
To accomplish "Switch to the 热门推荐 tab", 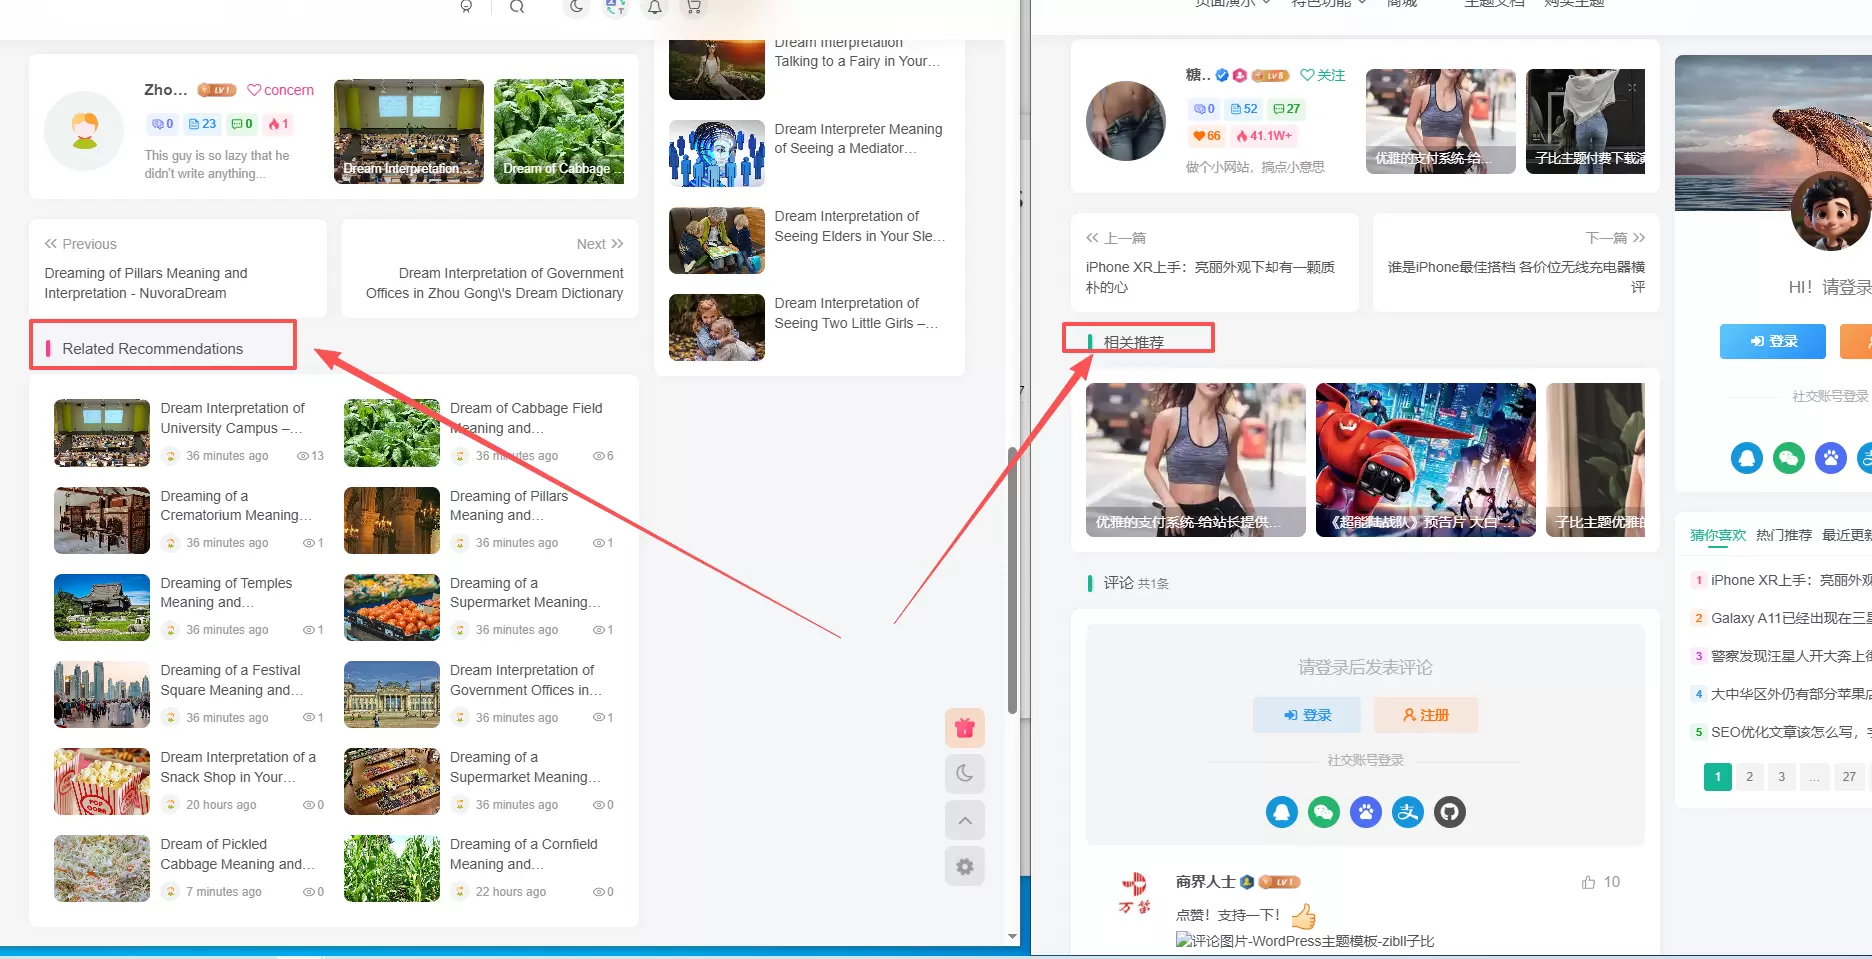I will pyautogui.click(x=1783, y=535).
